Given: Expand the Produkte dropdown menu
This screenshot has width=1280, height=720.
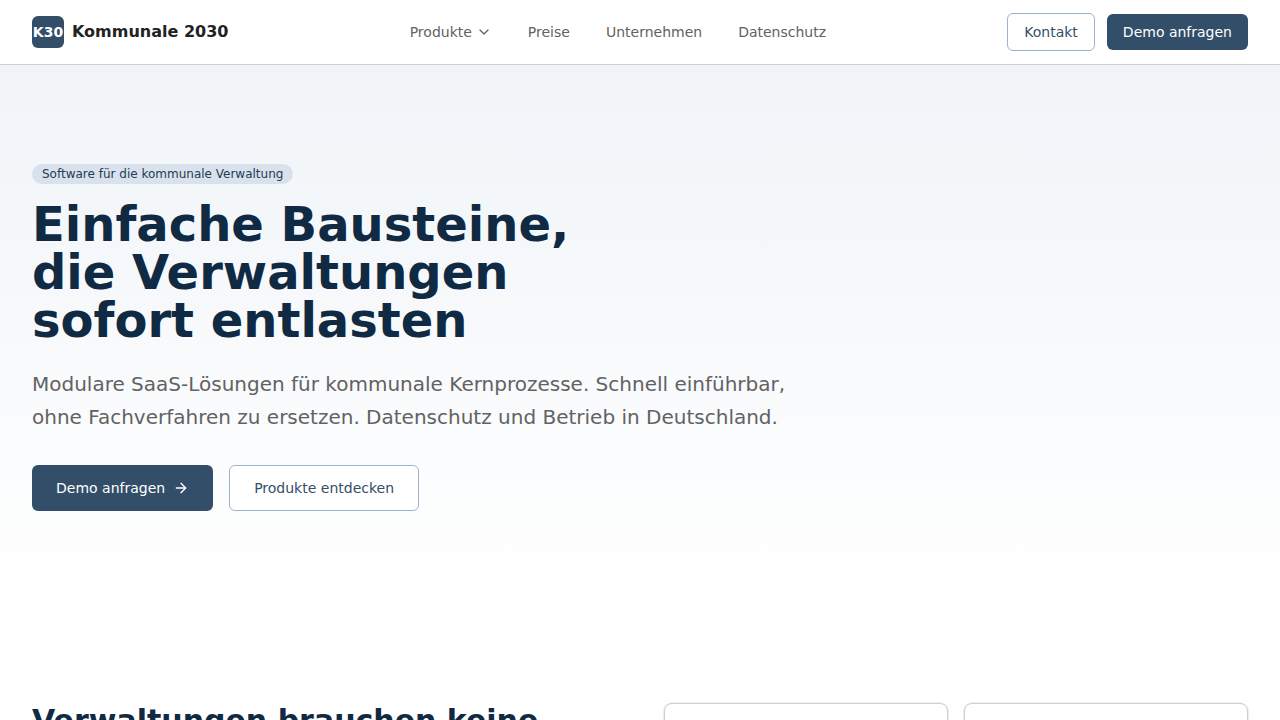Looking at the screenshot, I should pos(450,32).
